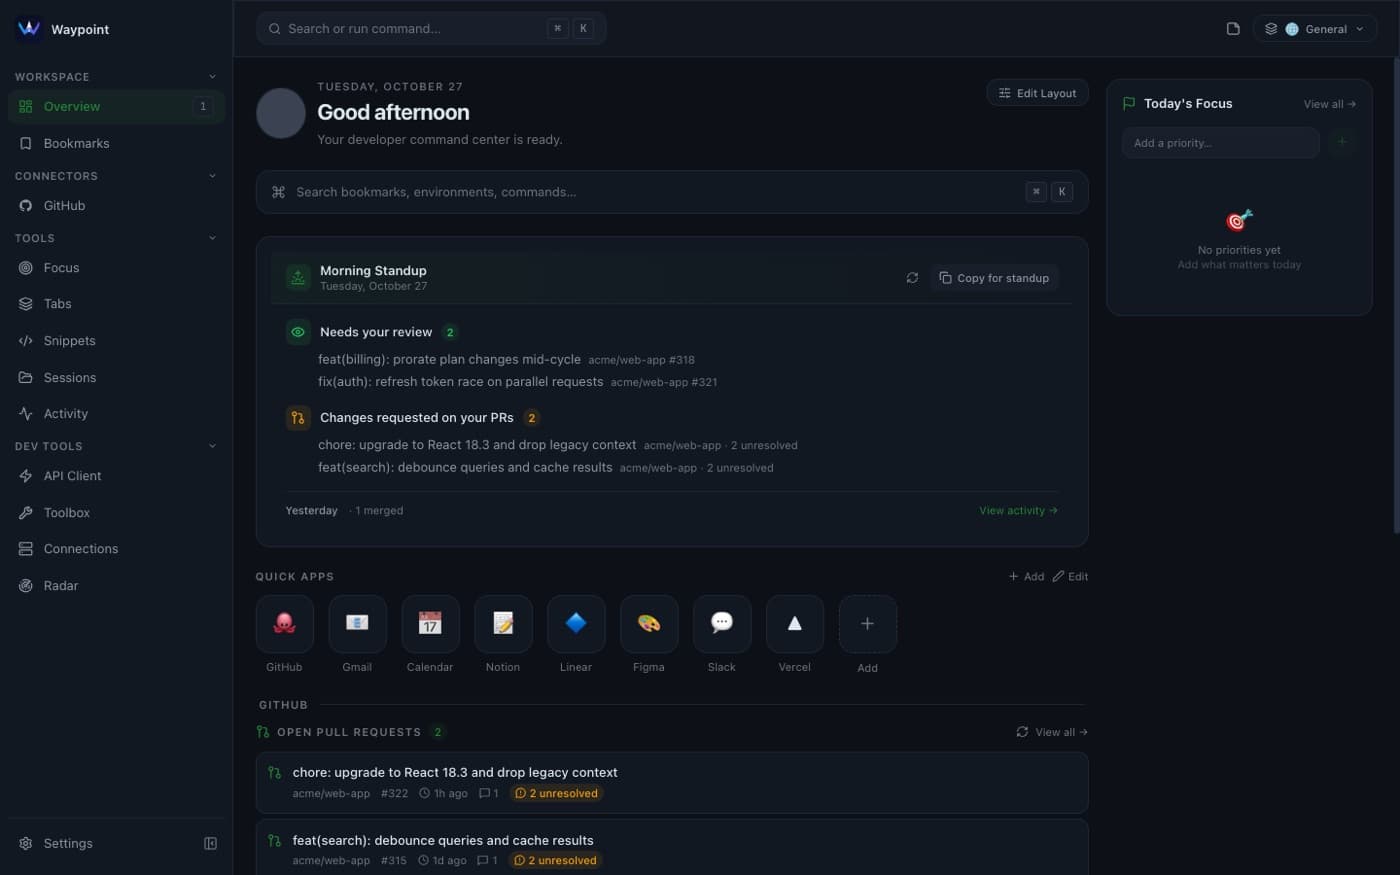Click the search bookmarks, environments field
1400x875 pixels.
coord(672,192)
